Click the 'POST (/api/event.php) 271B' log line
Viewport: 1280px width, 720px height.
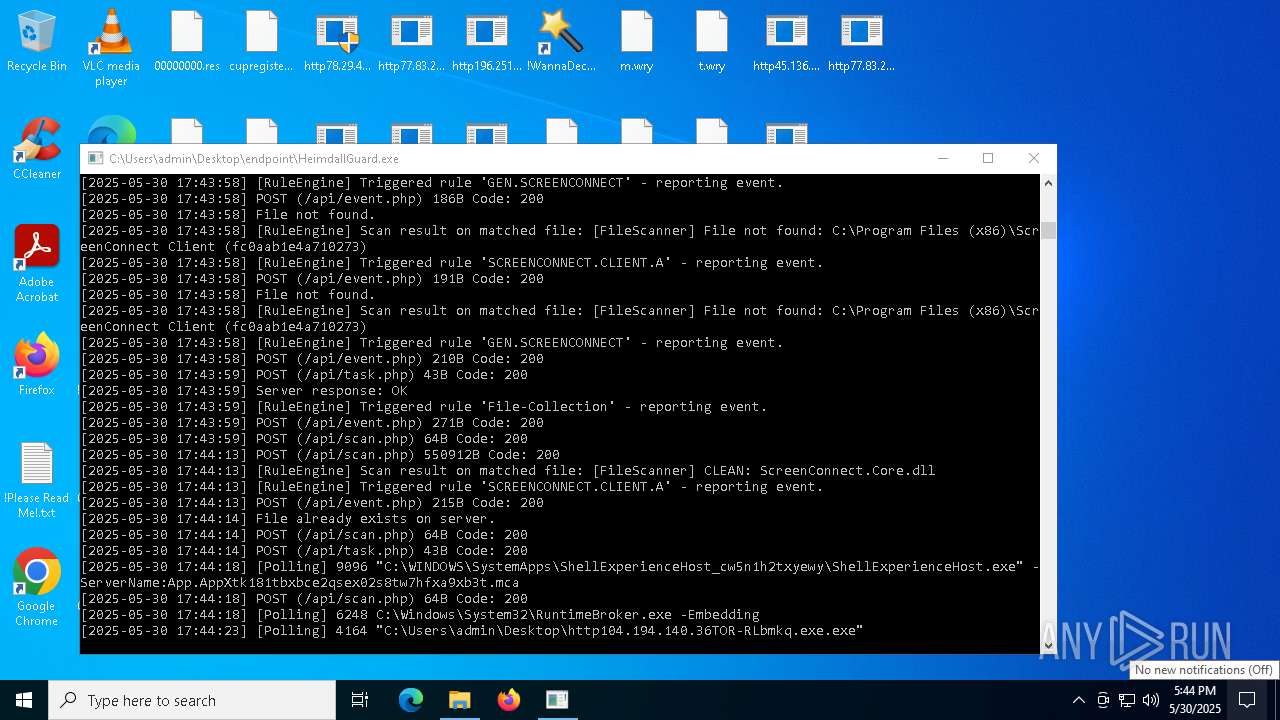312,423
